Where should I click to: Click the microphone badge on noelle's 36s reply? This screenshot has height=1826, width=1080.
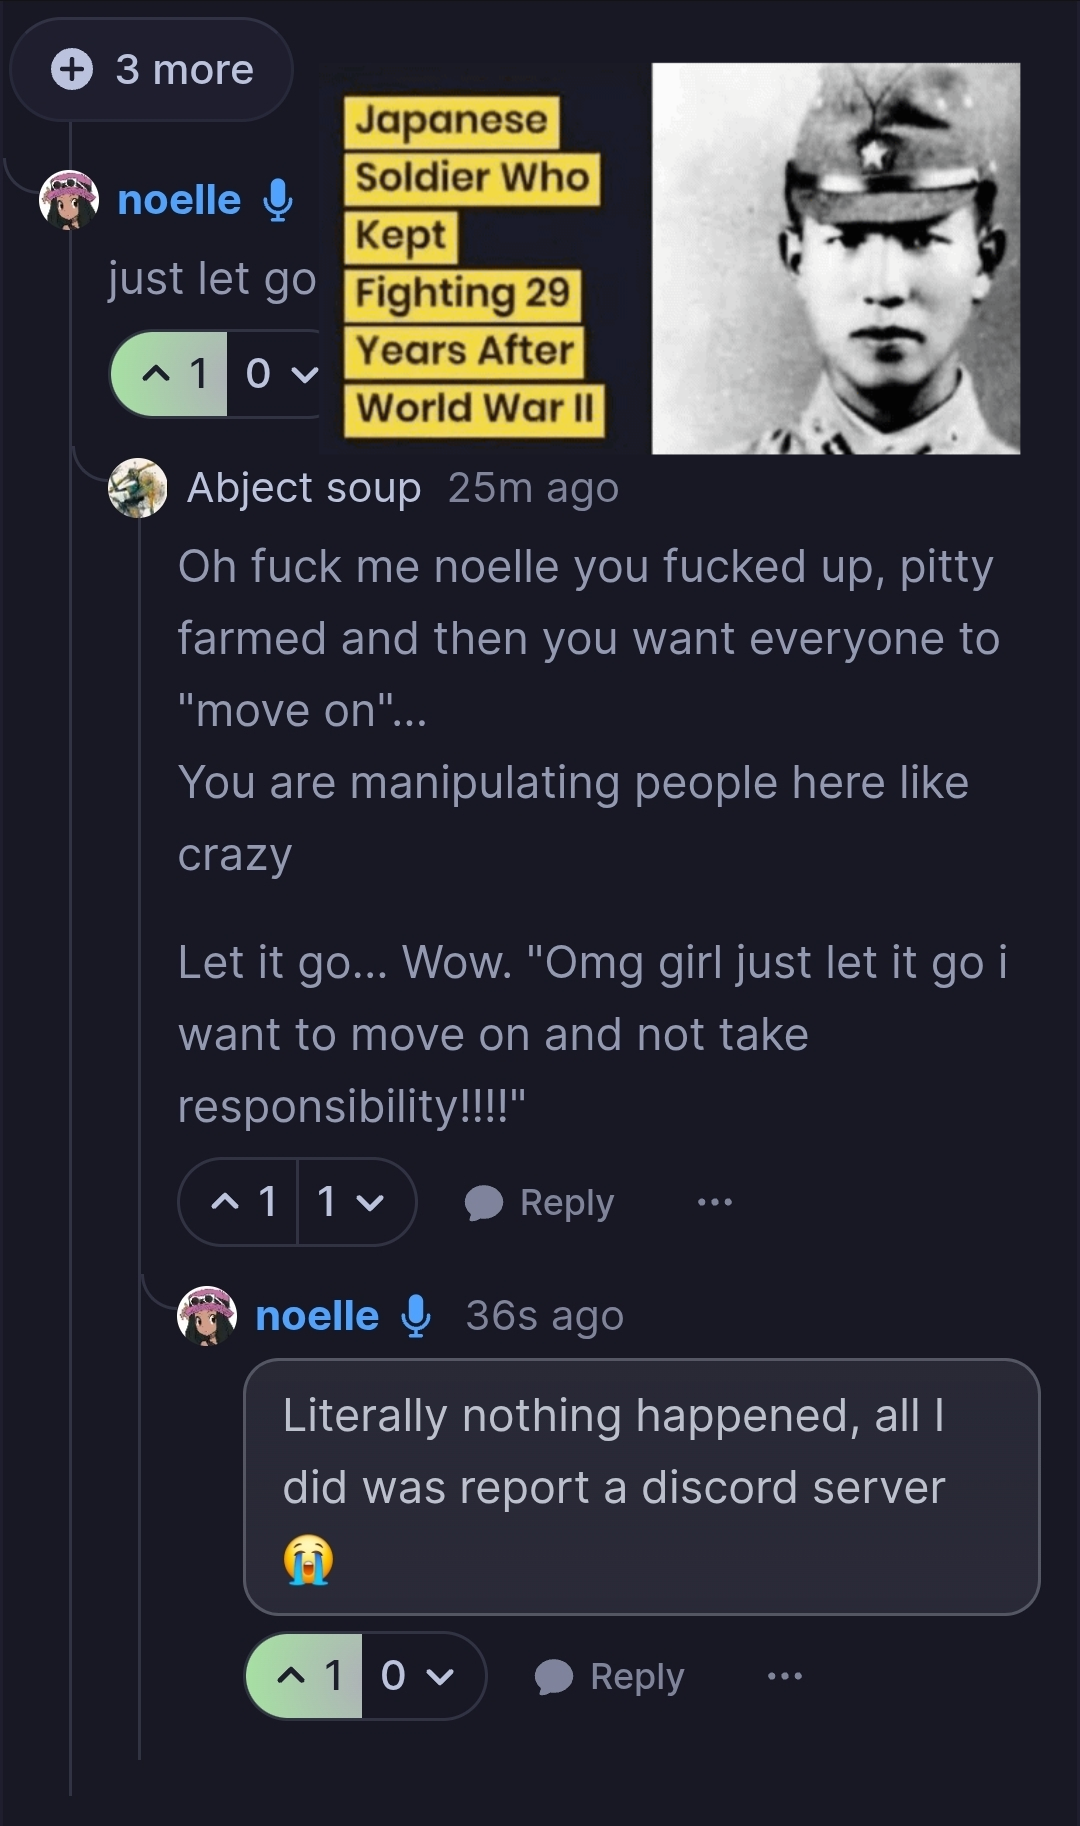pyautogui.click(x=416, y=1316)
